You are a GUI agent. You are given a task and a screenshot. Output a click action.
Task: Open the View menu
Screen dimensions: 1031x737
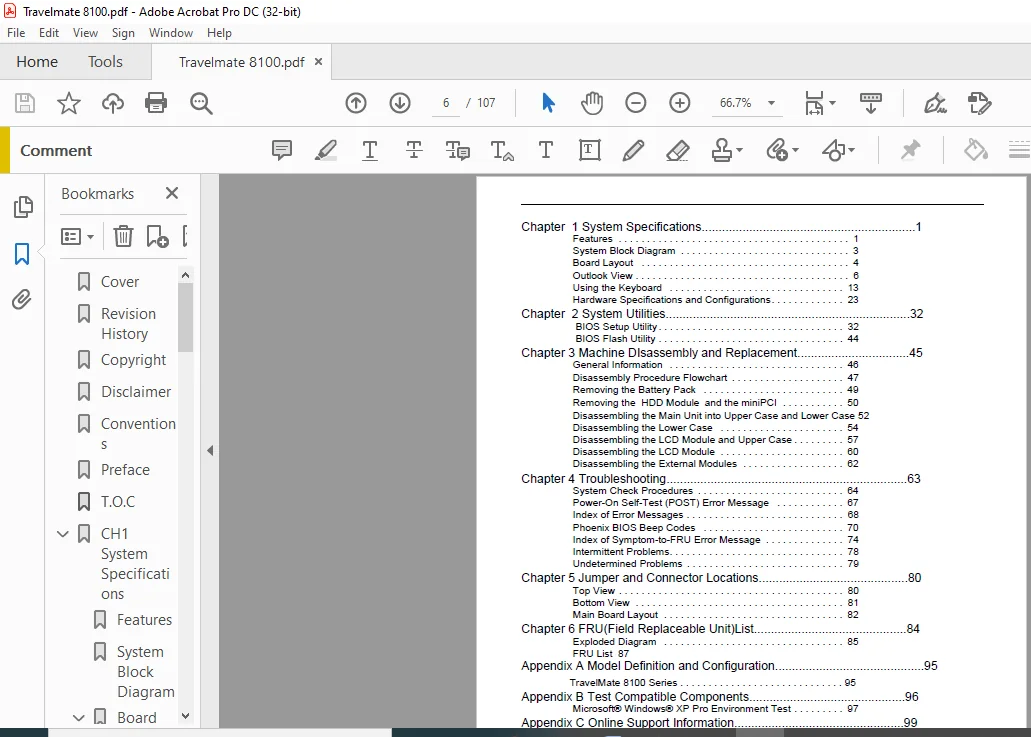point(85,33)
